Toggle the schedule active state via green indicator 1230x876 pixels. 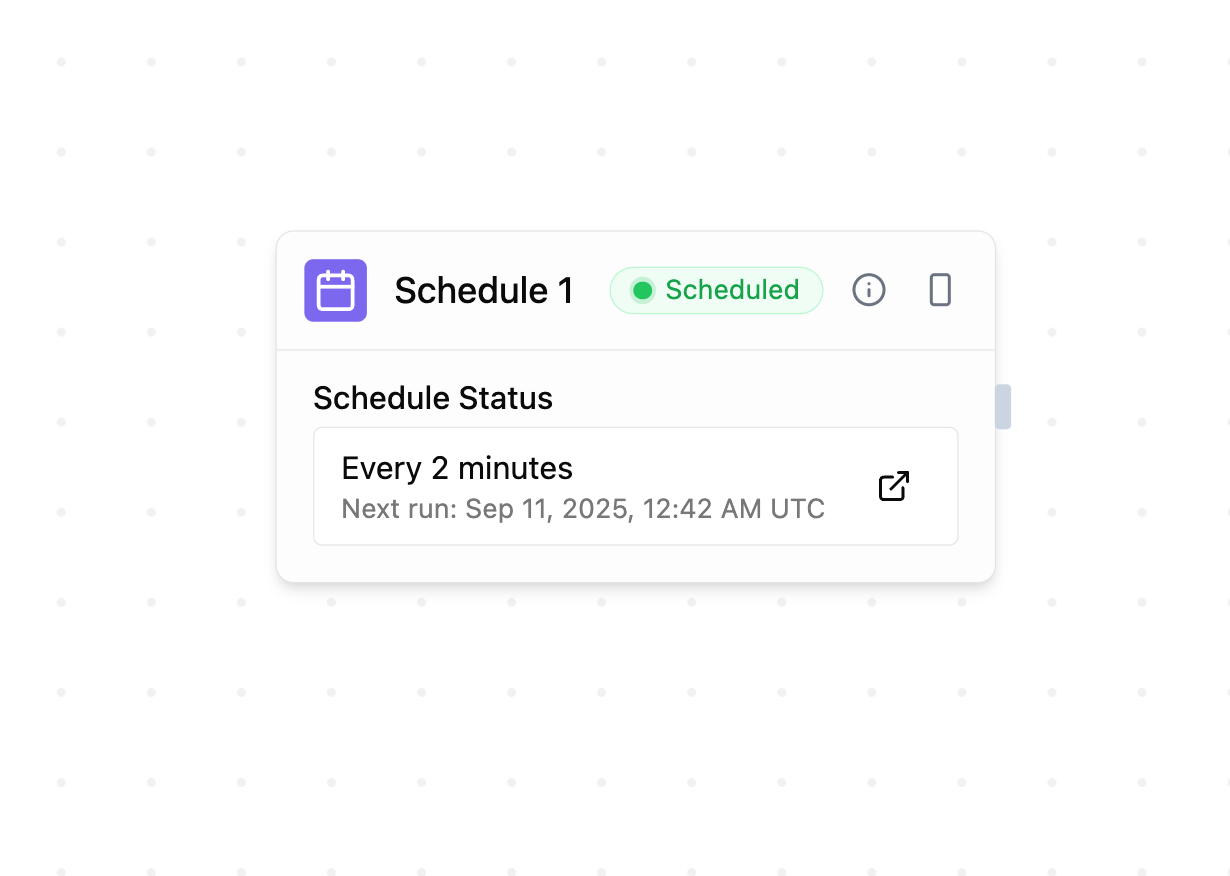(x=644, y=290)
